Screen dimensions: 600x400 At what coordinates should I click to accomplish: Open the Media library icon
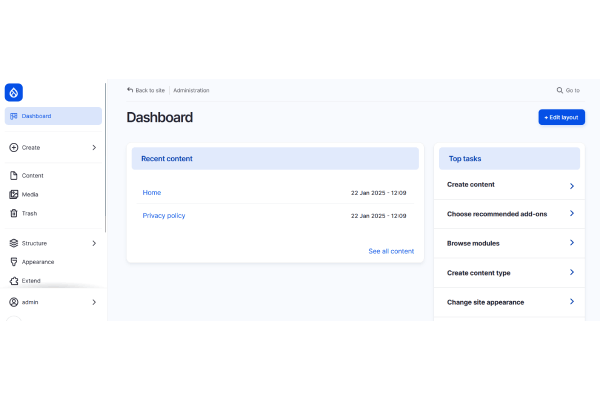point(13,194)
